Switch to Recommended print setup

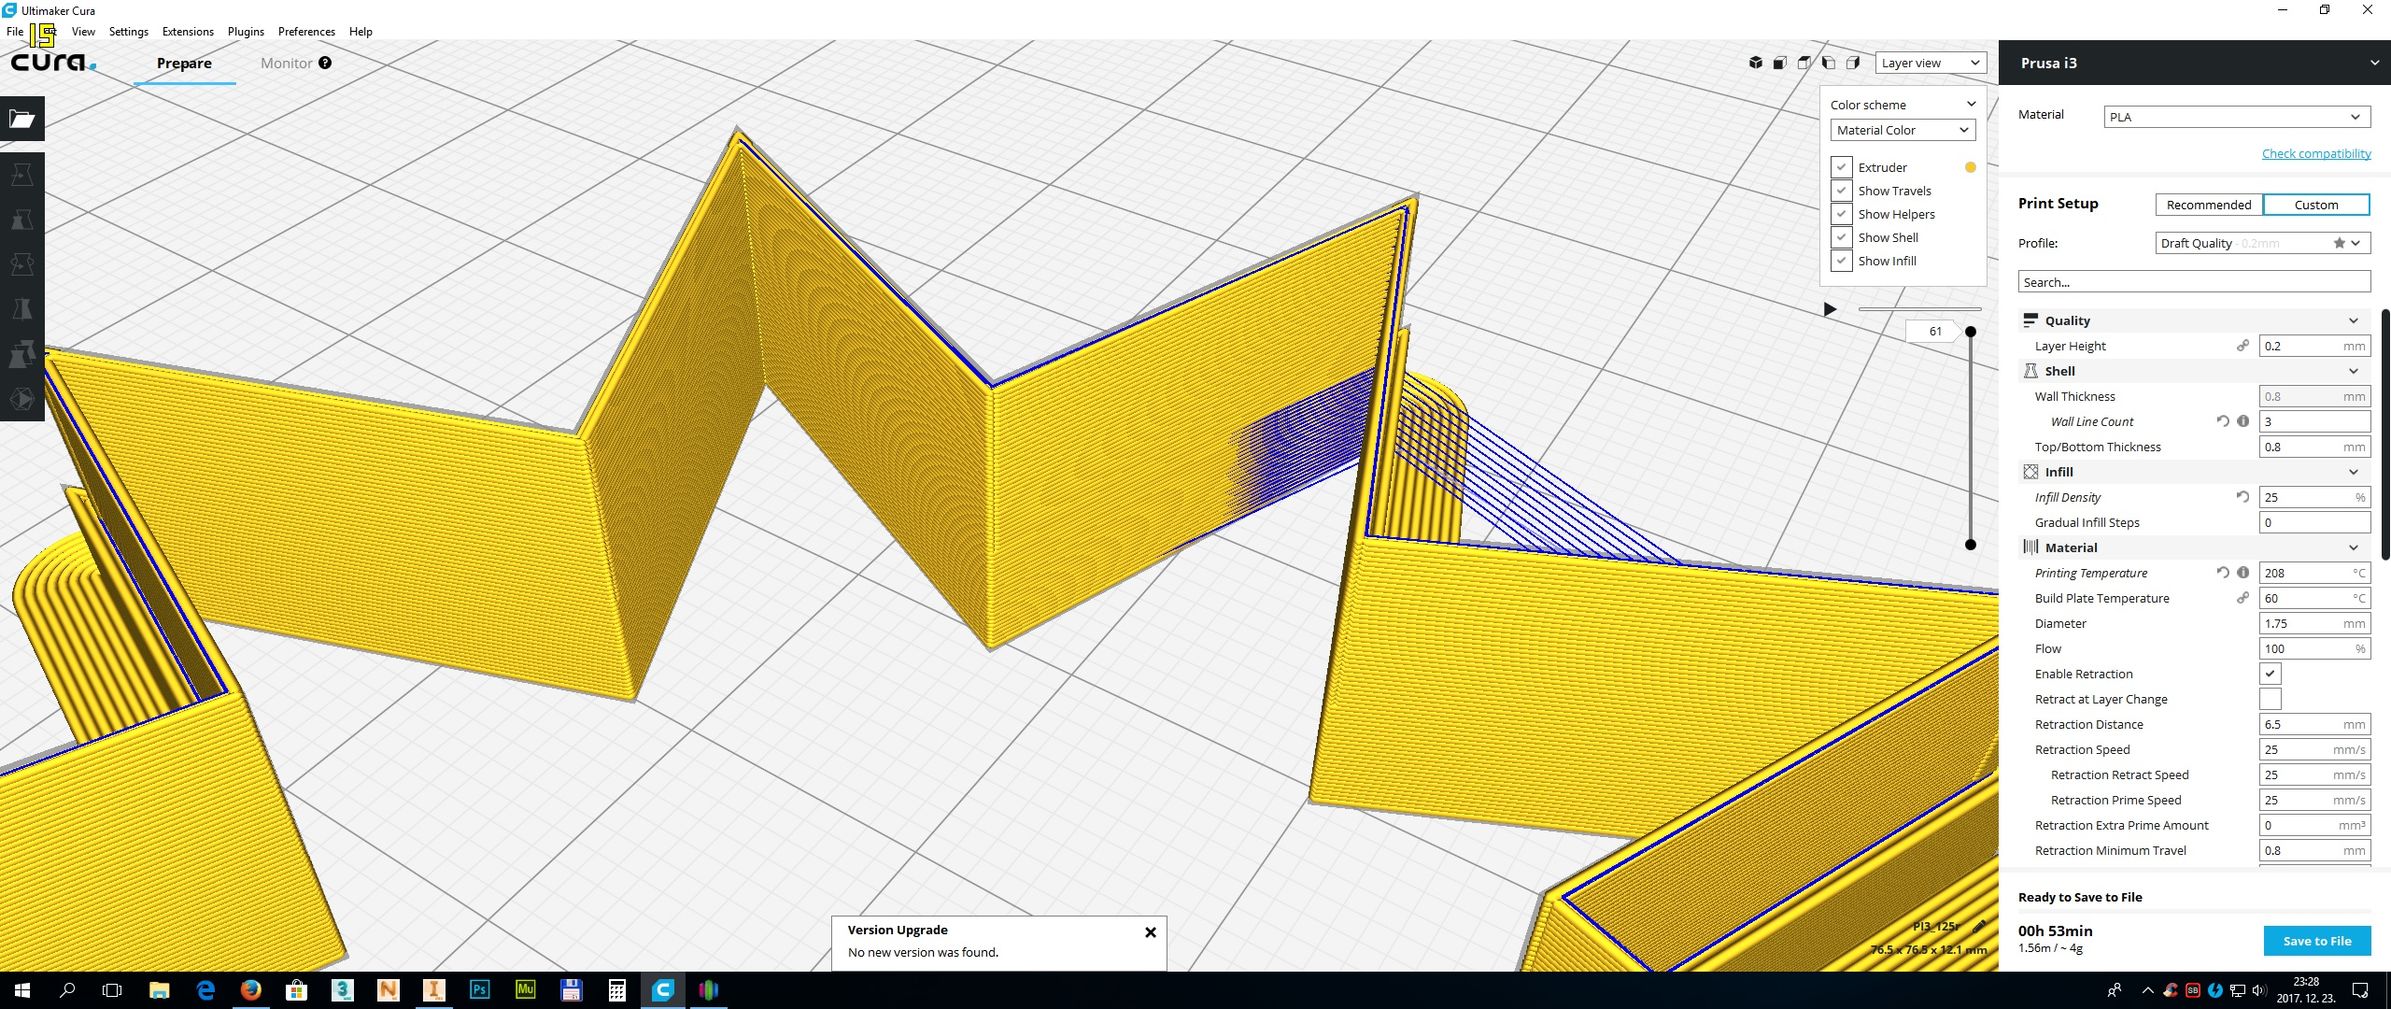pos(2208,205)
